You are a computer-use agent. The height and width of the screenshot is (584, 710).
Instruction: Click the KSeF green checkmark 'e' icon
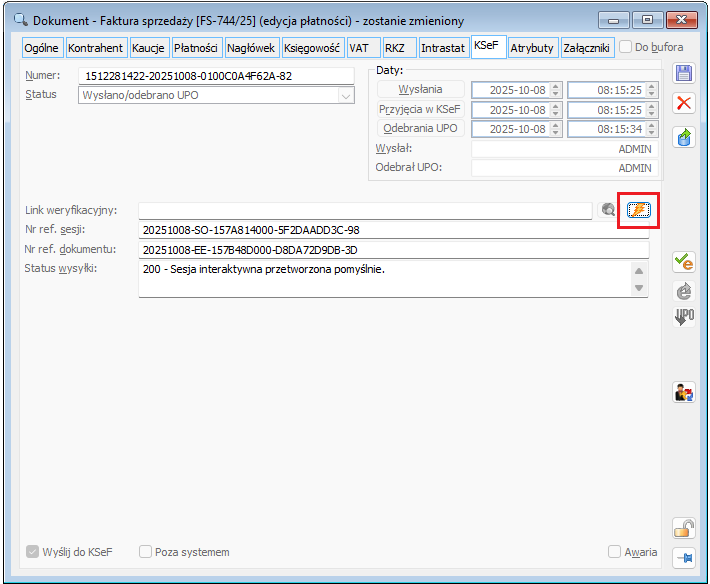684,262
